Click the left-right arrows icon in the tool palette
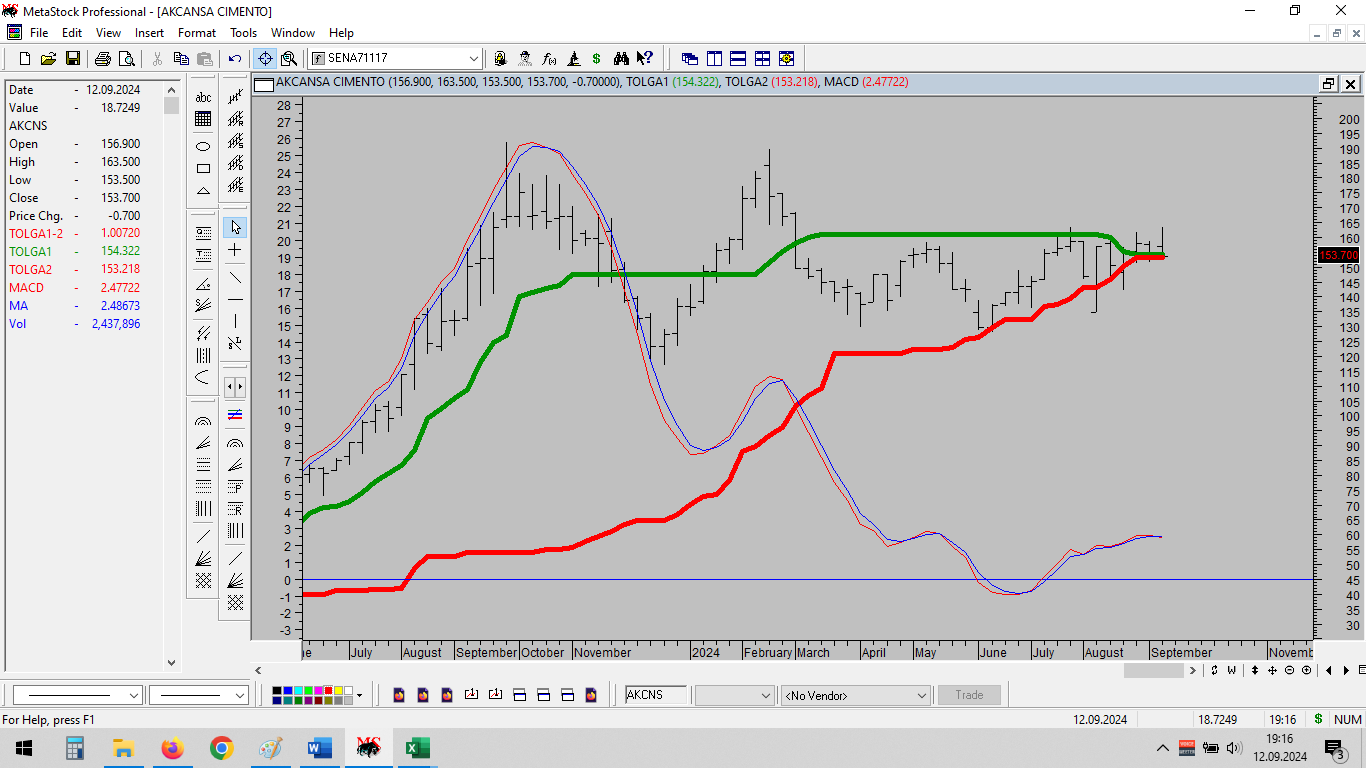 pyautogui.click(x=235, y=386)
